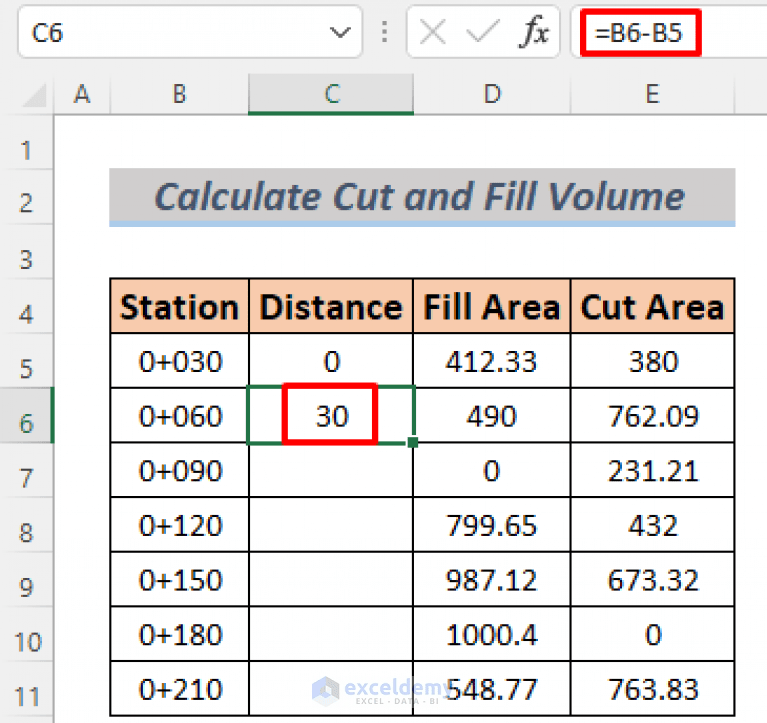Select column E header
This screenshot has height=723, width=767.
[x=653, y=94]
